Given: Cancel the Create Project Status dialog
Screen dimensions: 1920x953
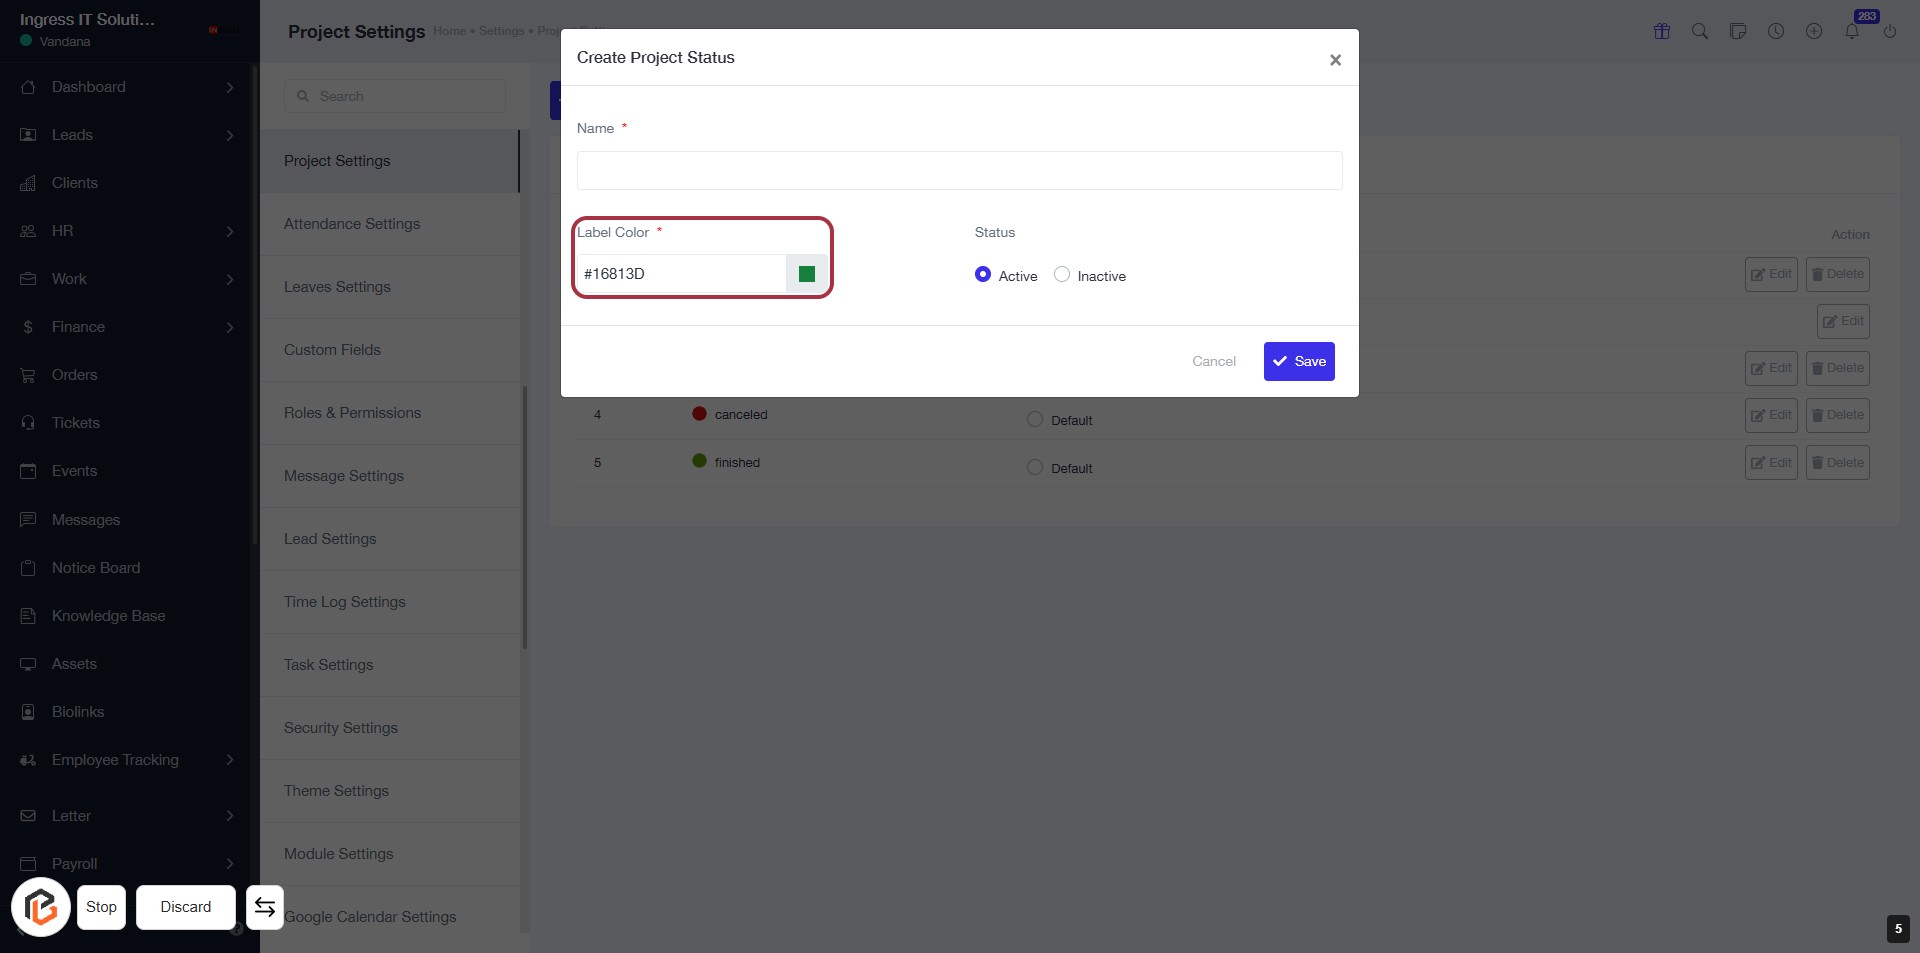Looking at the screenshot, I should (1214, 362).
